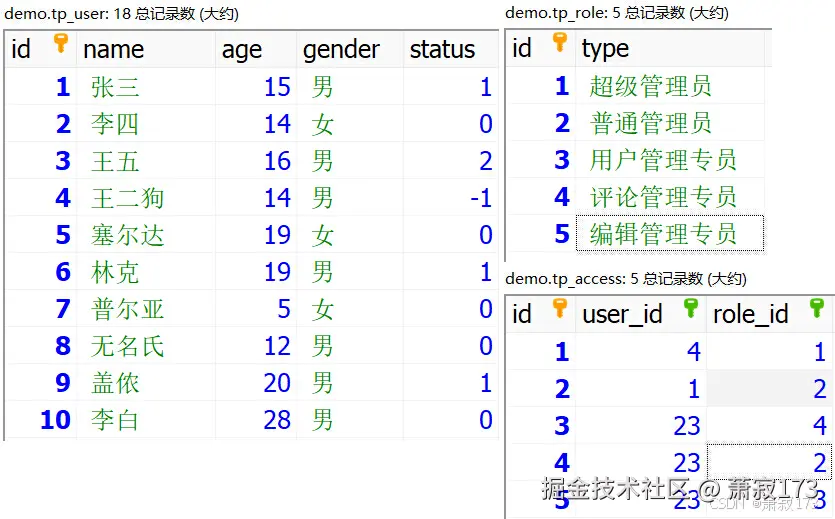Select the role type '用户管理专员'
This screenshot has width=835, height=519.
pyautogui.click(x=670, y=160)
